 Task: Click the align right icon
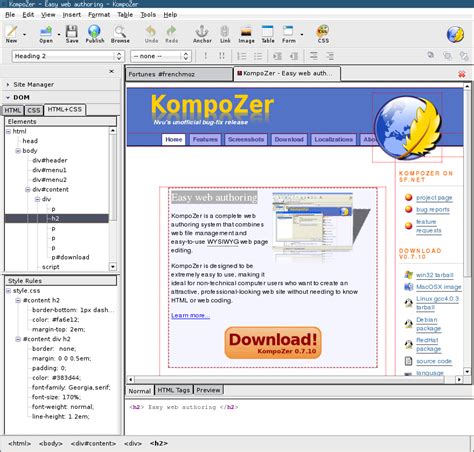330,56
